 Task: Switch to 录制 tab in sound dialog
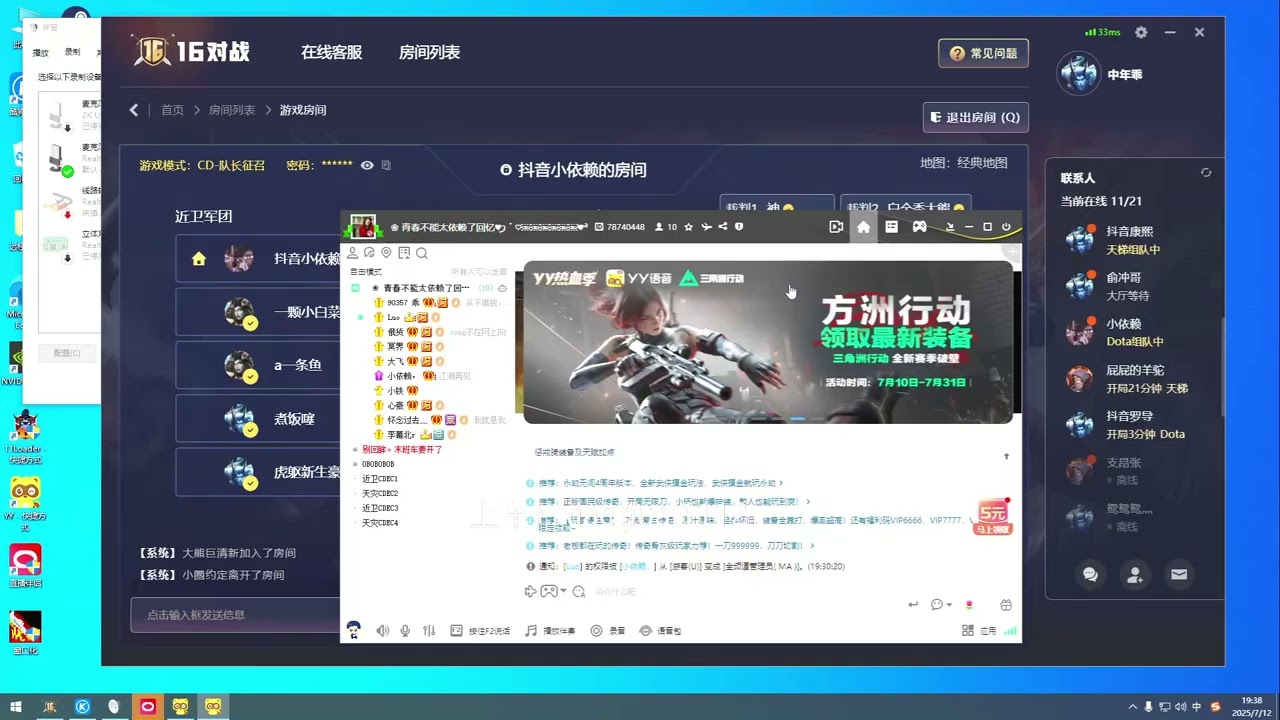pos(73,53)
